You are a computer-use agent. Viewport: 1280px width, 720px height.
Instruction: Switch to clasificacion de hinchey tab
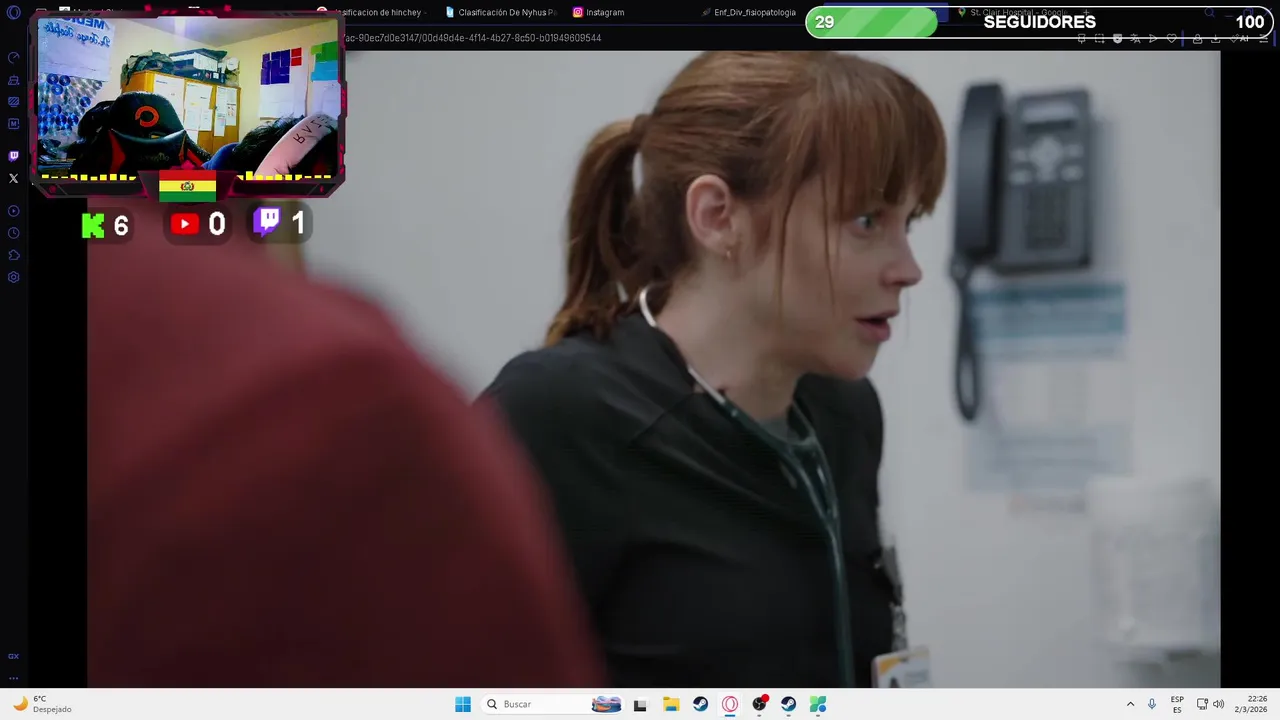click(x=372, y=12)
